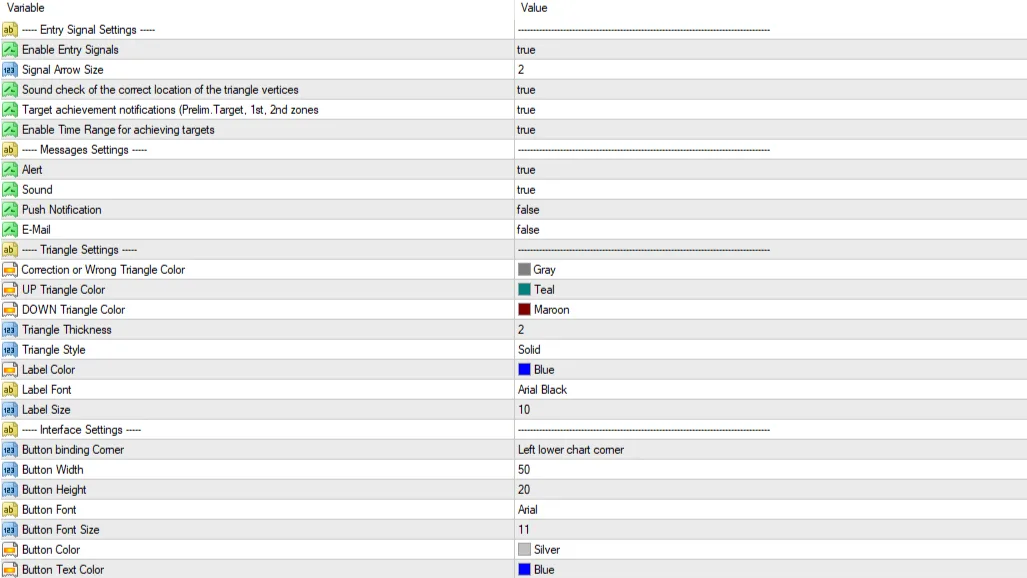Click the icon beside Triangle Thickness
Viewport: 1027px width, 578px height.
10,330
